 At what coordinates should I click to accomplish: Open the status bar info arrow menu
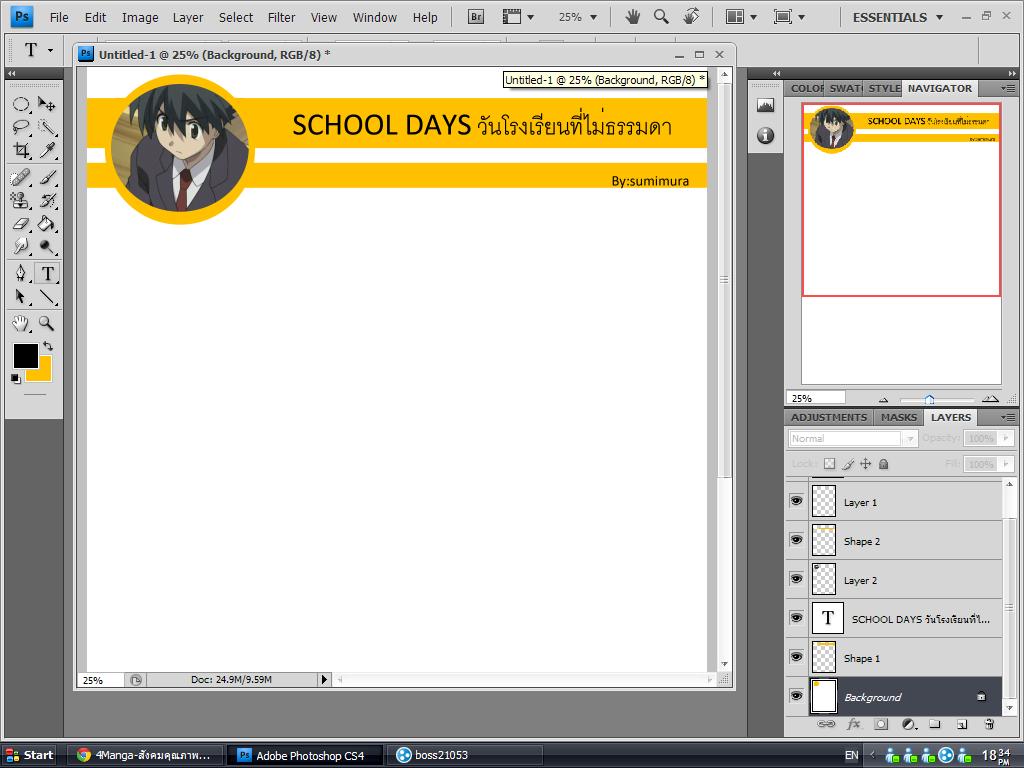coord(324,680)
